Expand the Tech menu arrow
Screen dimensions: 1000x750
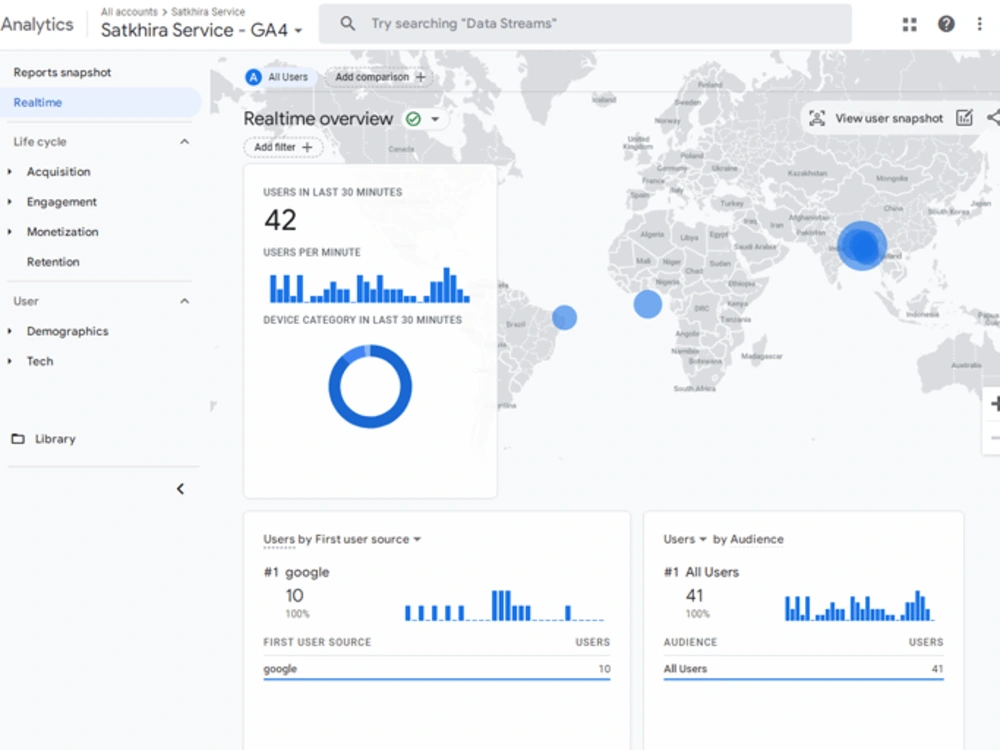(10, 361)
